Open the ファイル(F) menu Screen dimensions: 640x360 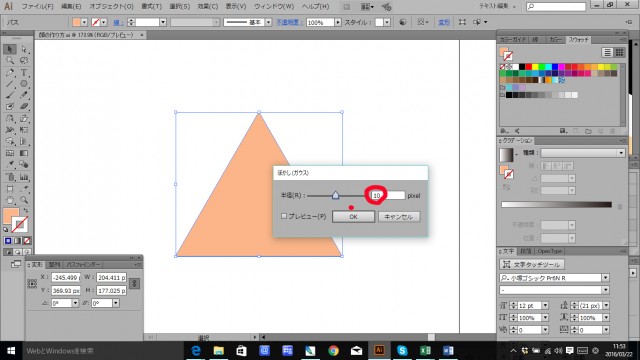point(37,7)
